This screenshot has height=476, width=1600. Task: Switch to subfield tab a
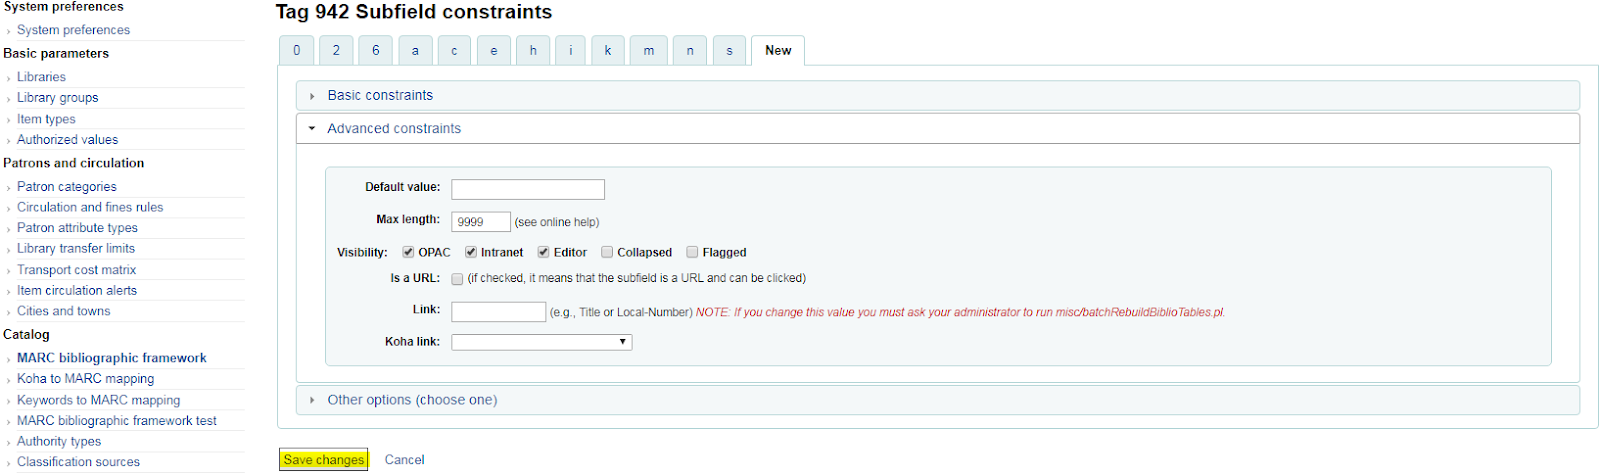tap(415, 50)
